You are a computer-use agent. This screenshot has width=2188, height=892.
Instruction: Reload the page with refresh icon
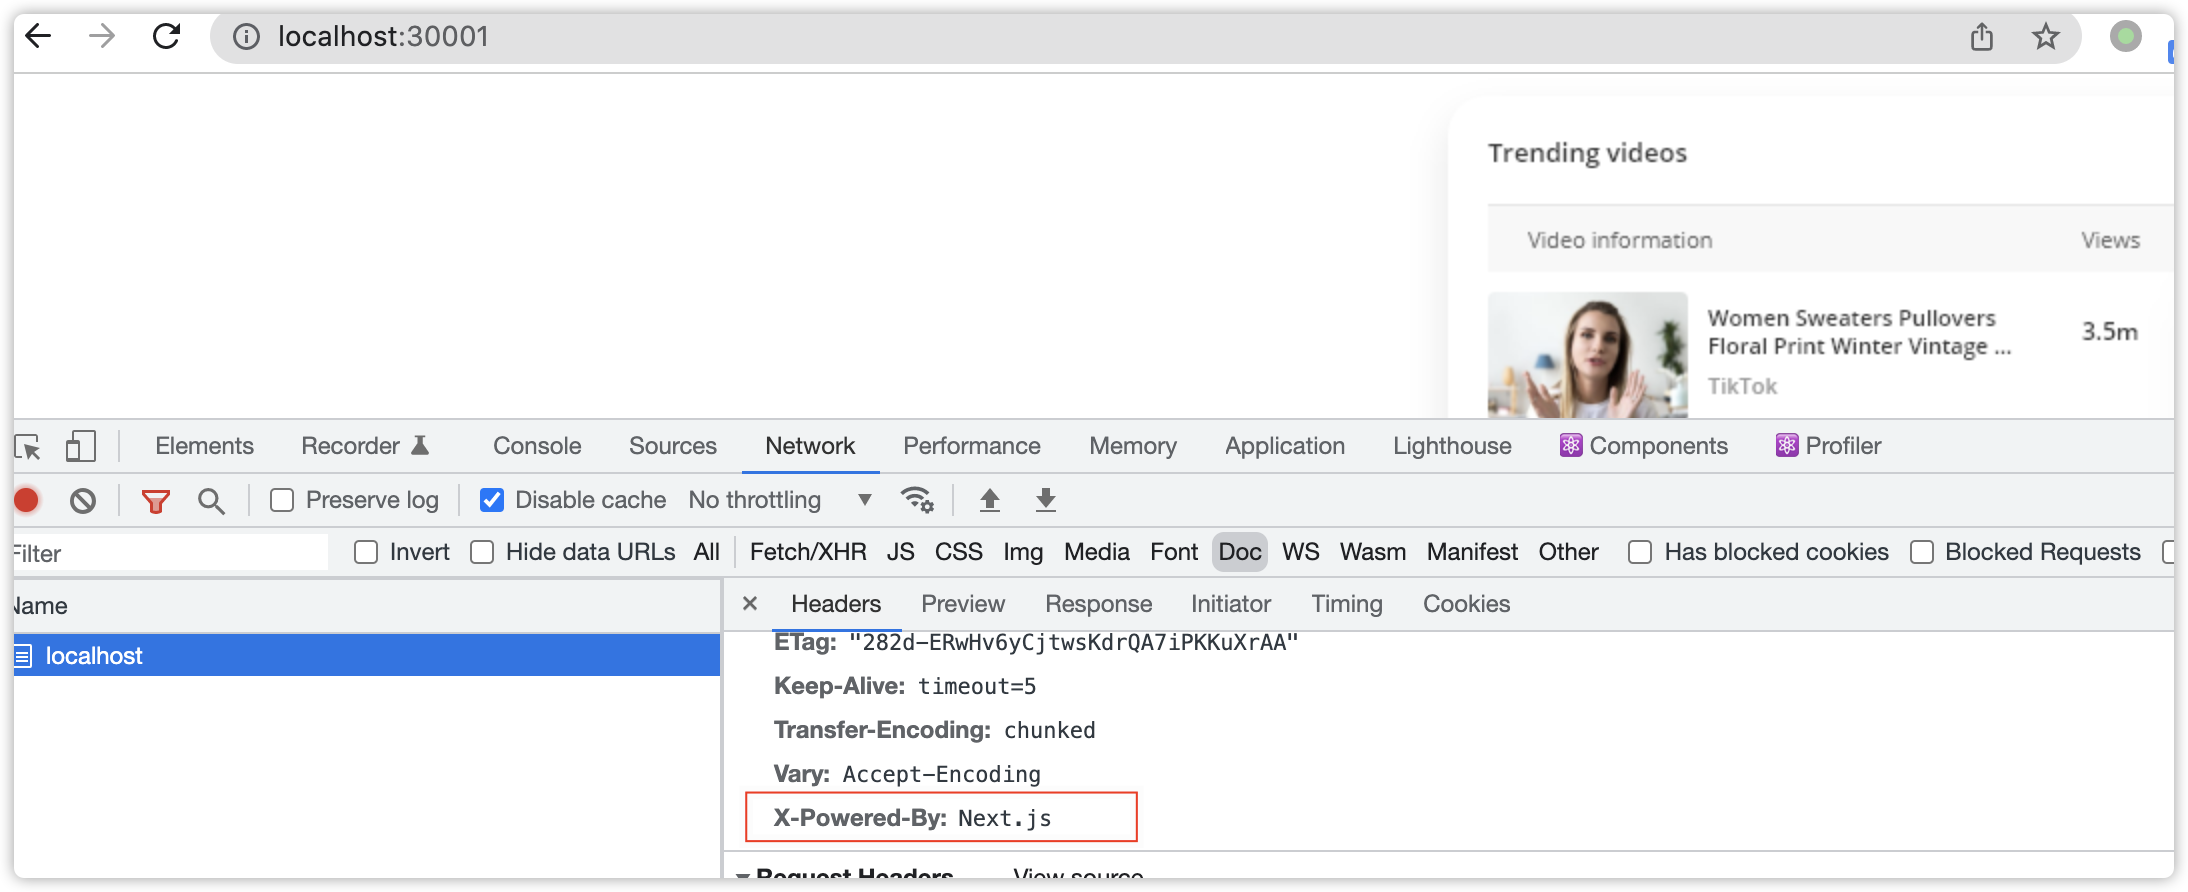tap(166, 36)
